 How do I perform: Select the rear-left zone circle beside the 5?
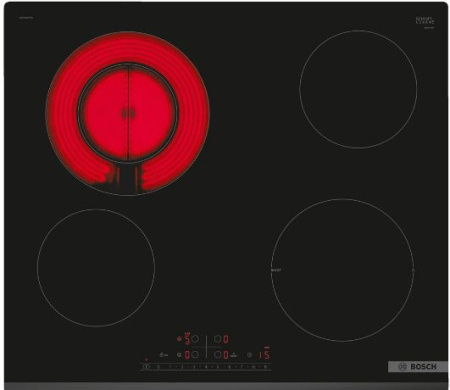point(195,339)
